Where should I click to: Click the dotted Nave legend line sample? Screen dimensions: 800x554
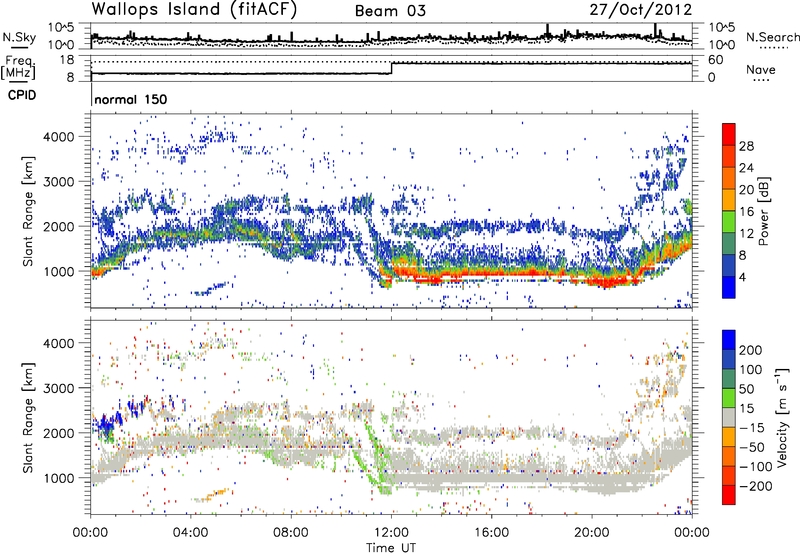tap(761, 81)
